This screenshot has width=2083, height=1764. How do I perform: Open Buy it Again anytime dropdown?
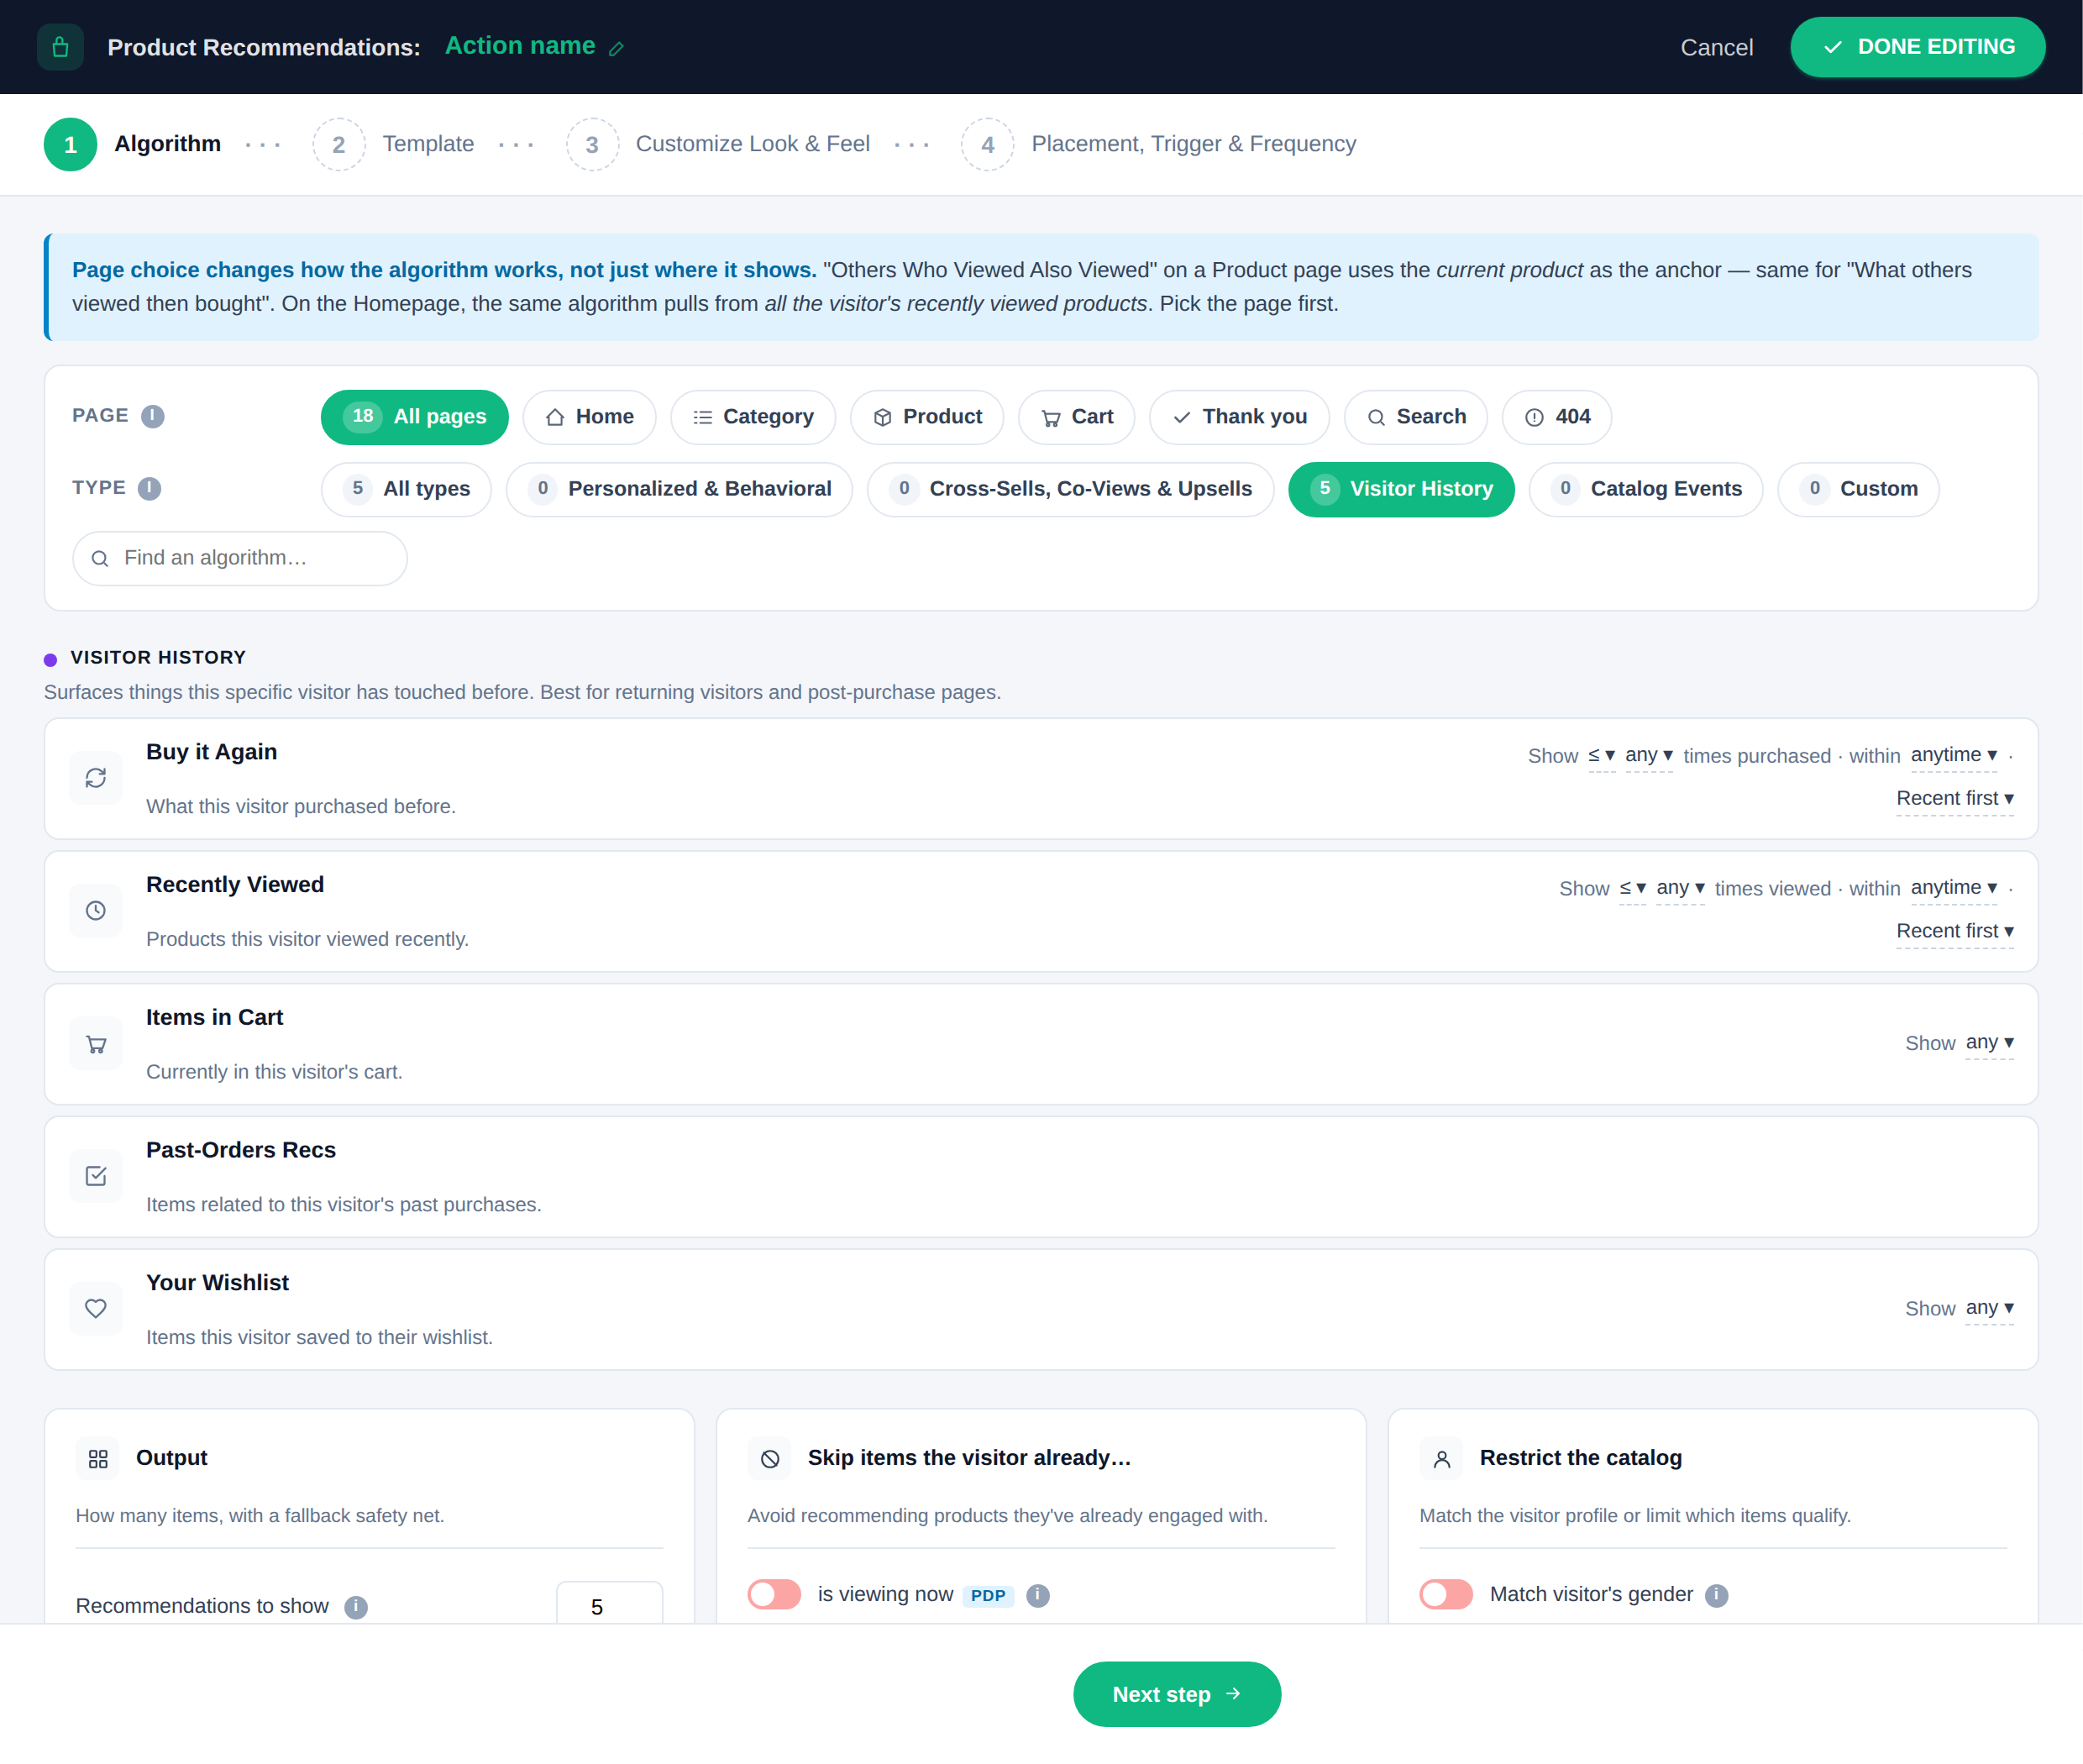point(1954,755)
